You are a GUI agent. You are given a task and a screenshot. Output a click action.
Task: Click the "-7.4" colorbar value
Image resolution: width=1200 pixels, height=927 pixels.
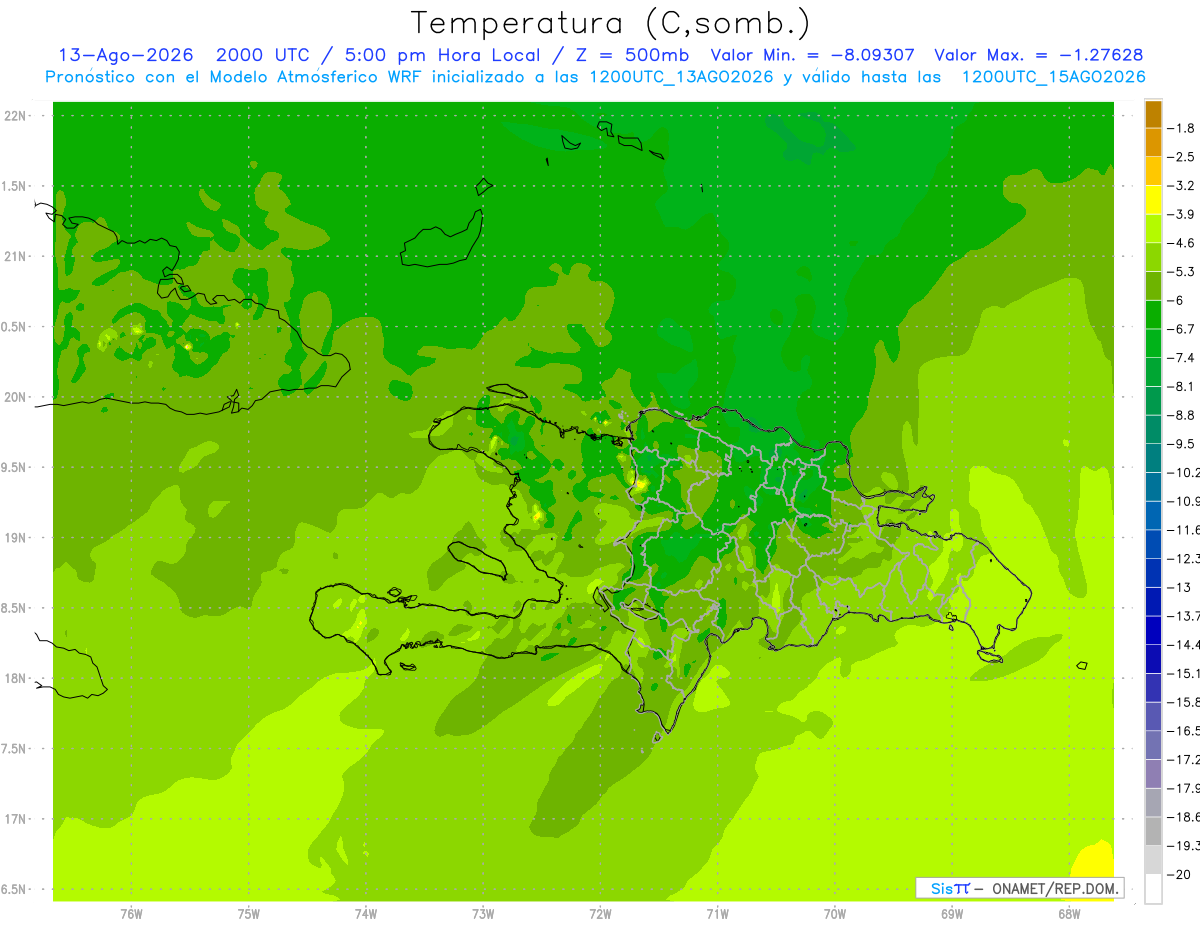(1182, 357)
